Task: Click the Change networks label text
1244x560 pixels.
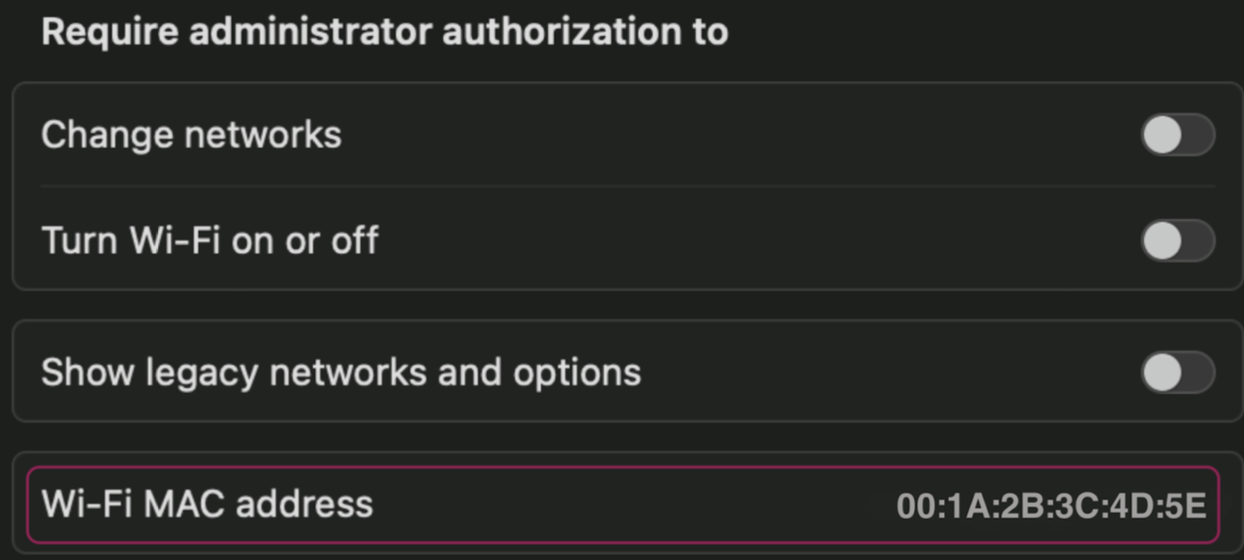Action: (191, 135)
